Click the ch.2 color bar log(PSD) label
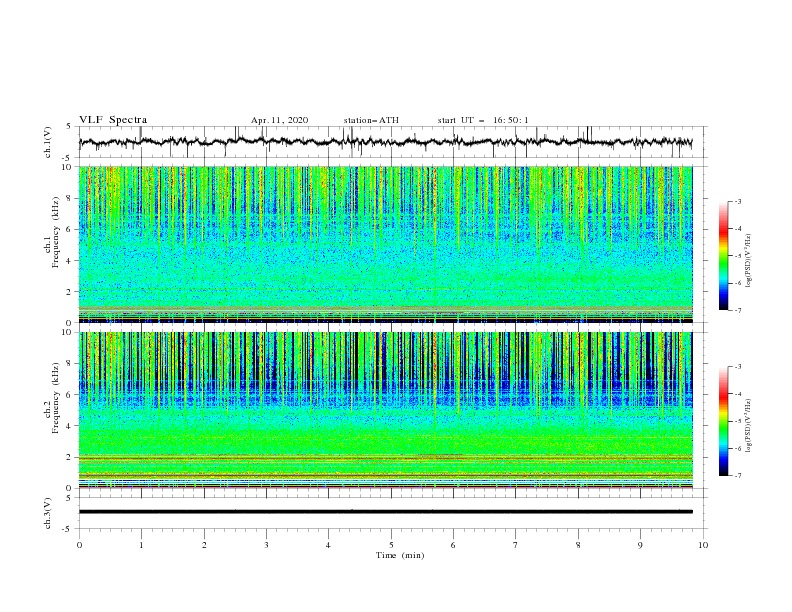The image size is (792, 612). (x=748, y=426)
